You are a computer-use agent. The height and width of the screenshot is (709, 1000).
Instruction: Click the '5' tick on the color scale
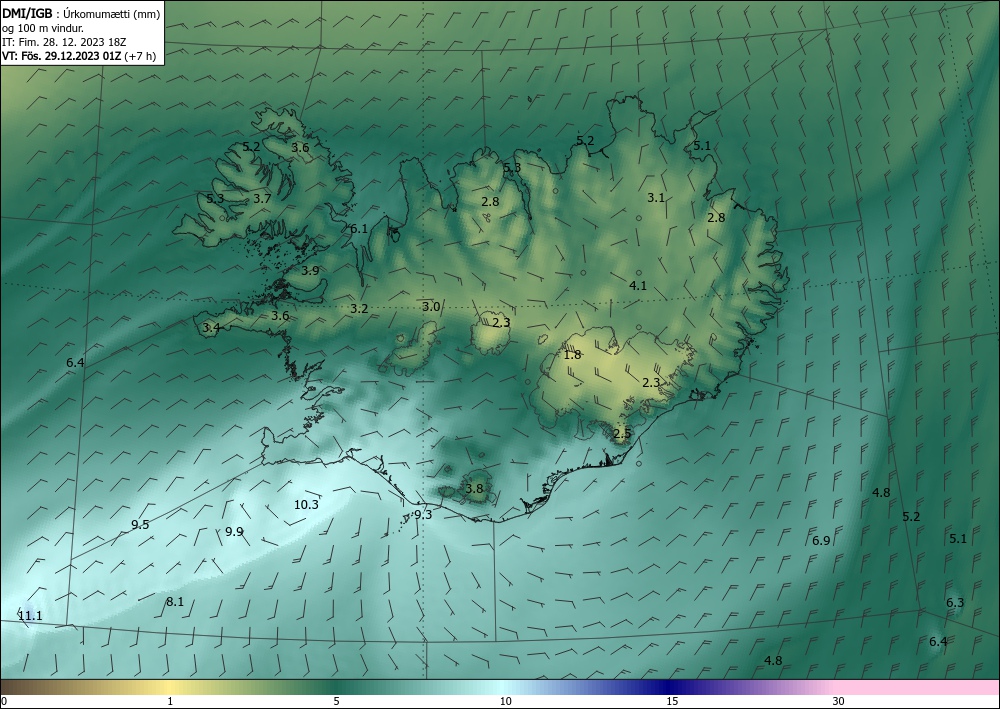336,701
